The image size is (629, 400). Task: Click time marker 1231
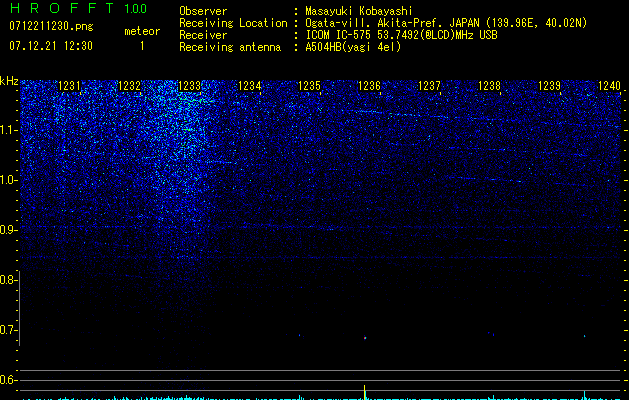pos(69,85)
